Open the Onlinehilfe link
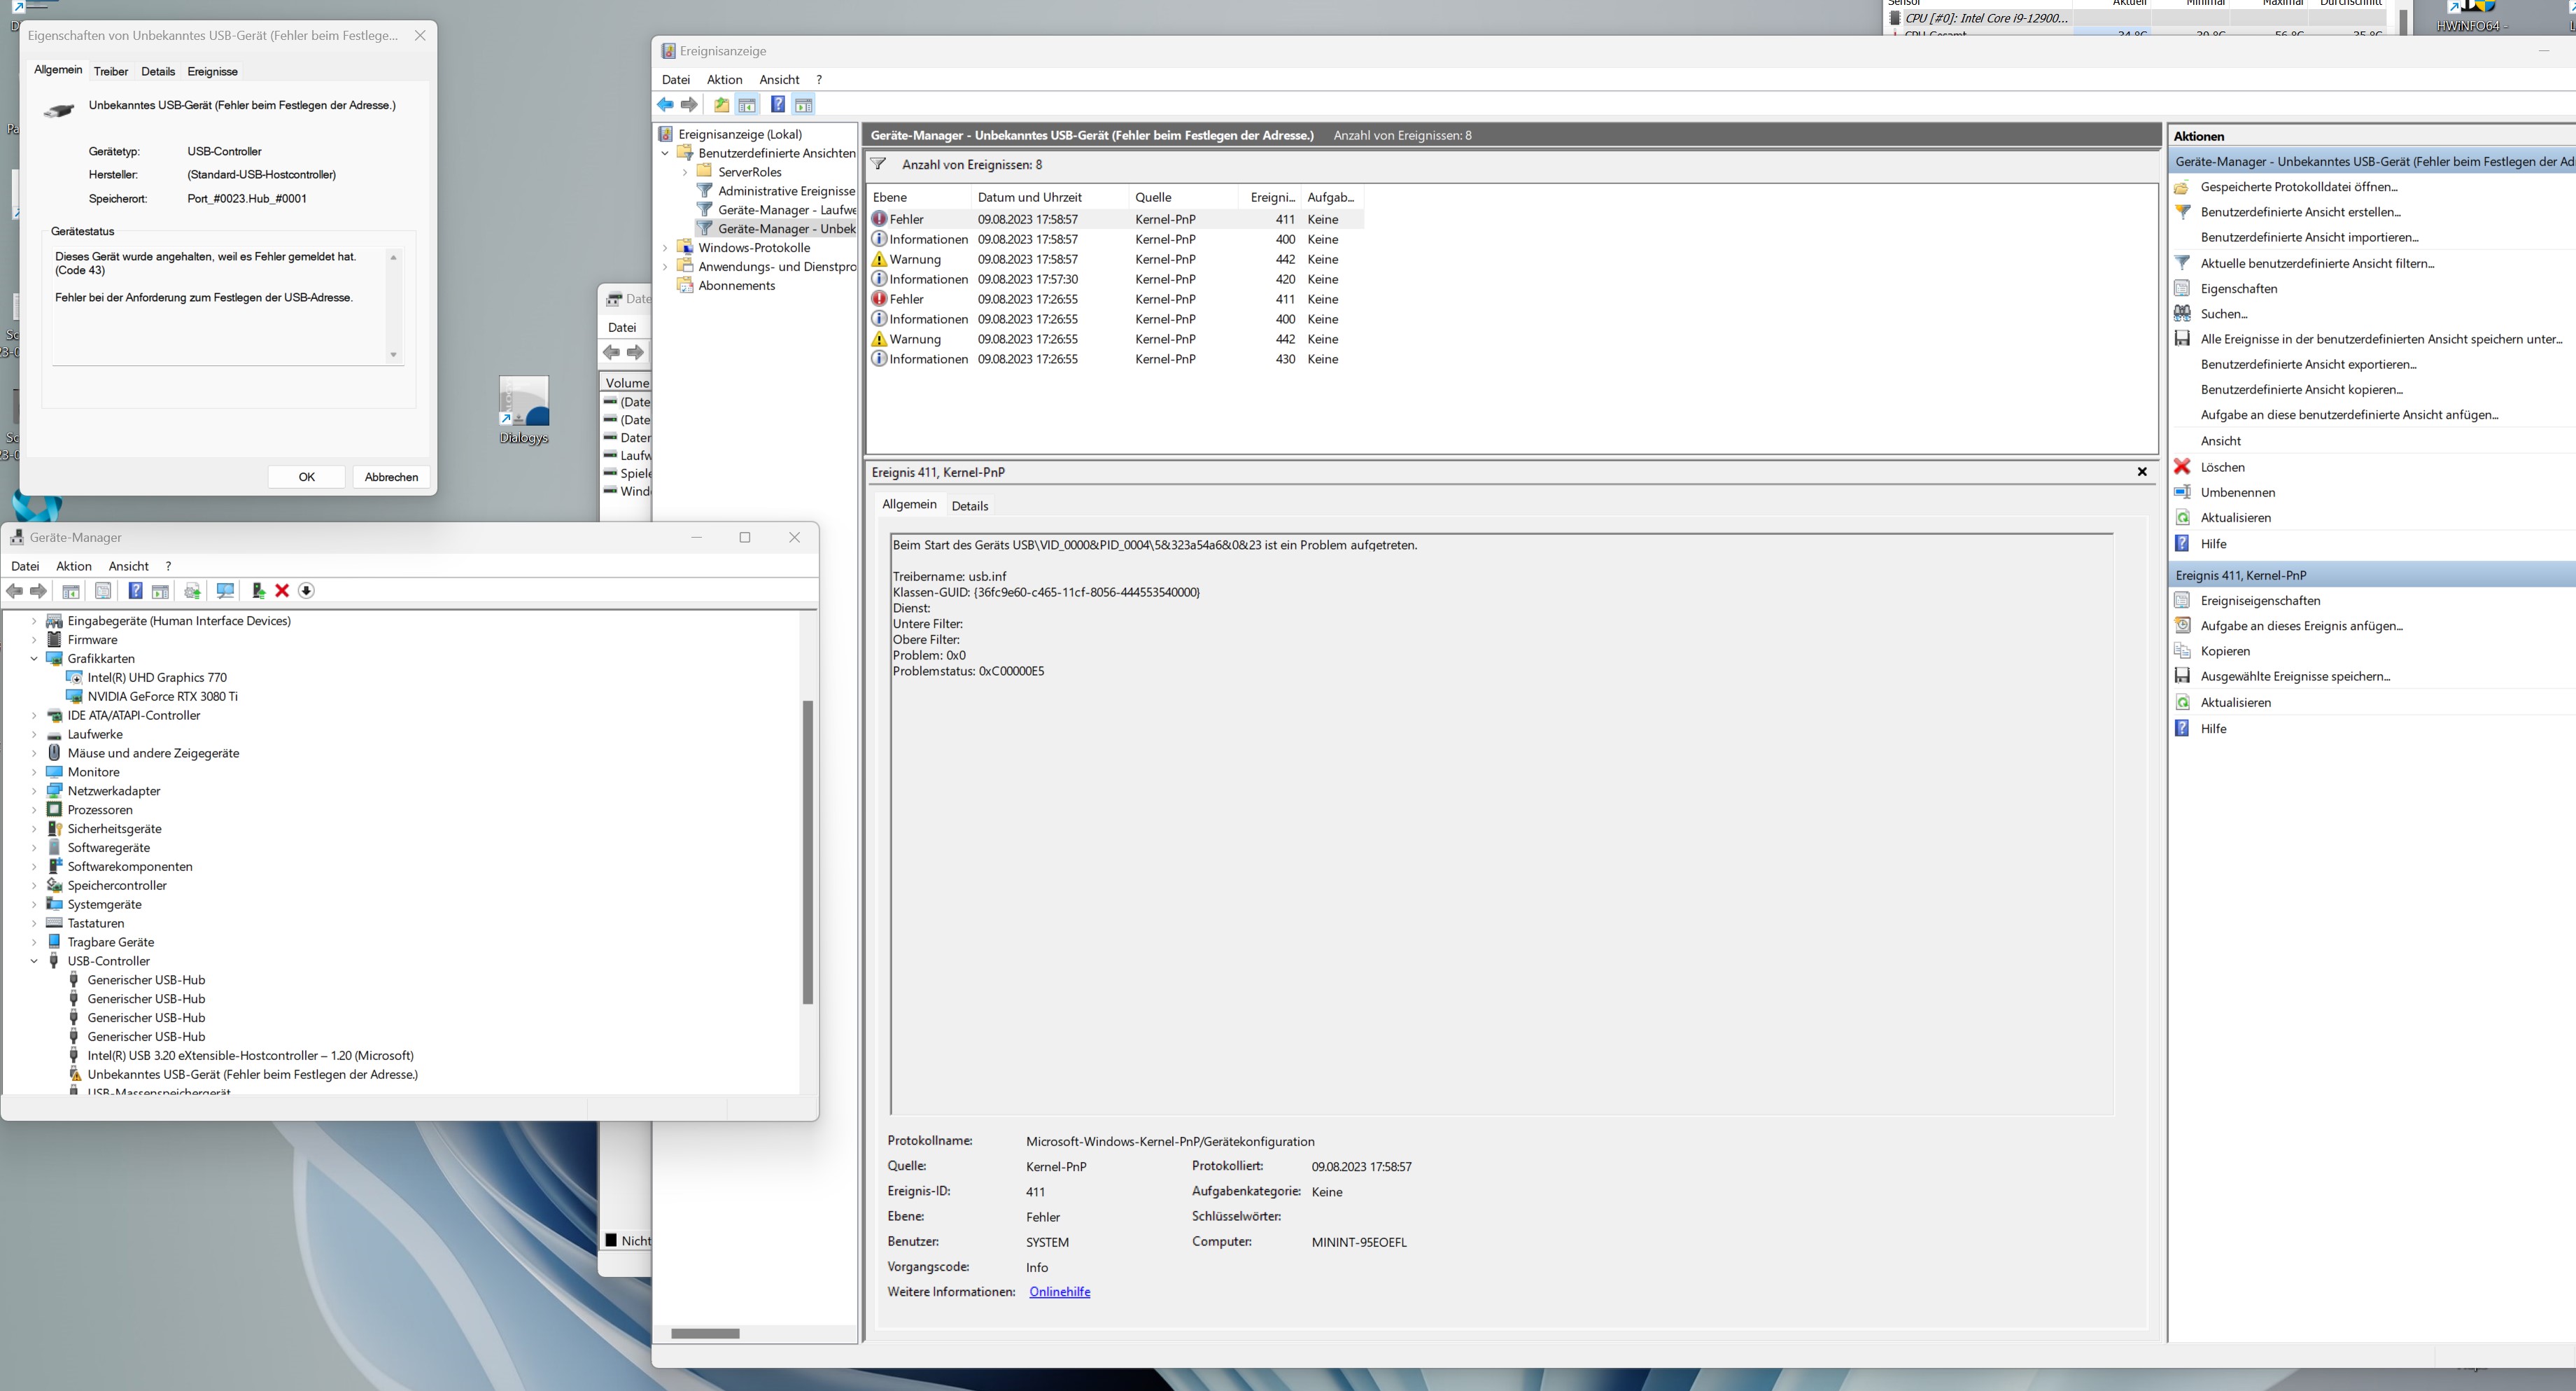Image resolution: width=2576 pixels, height=1391 pixels. point(1059,1292)
